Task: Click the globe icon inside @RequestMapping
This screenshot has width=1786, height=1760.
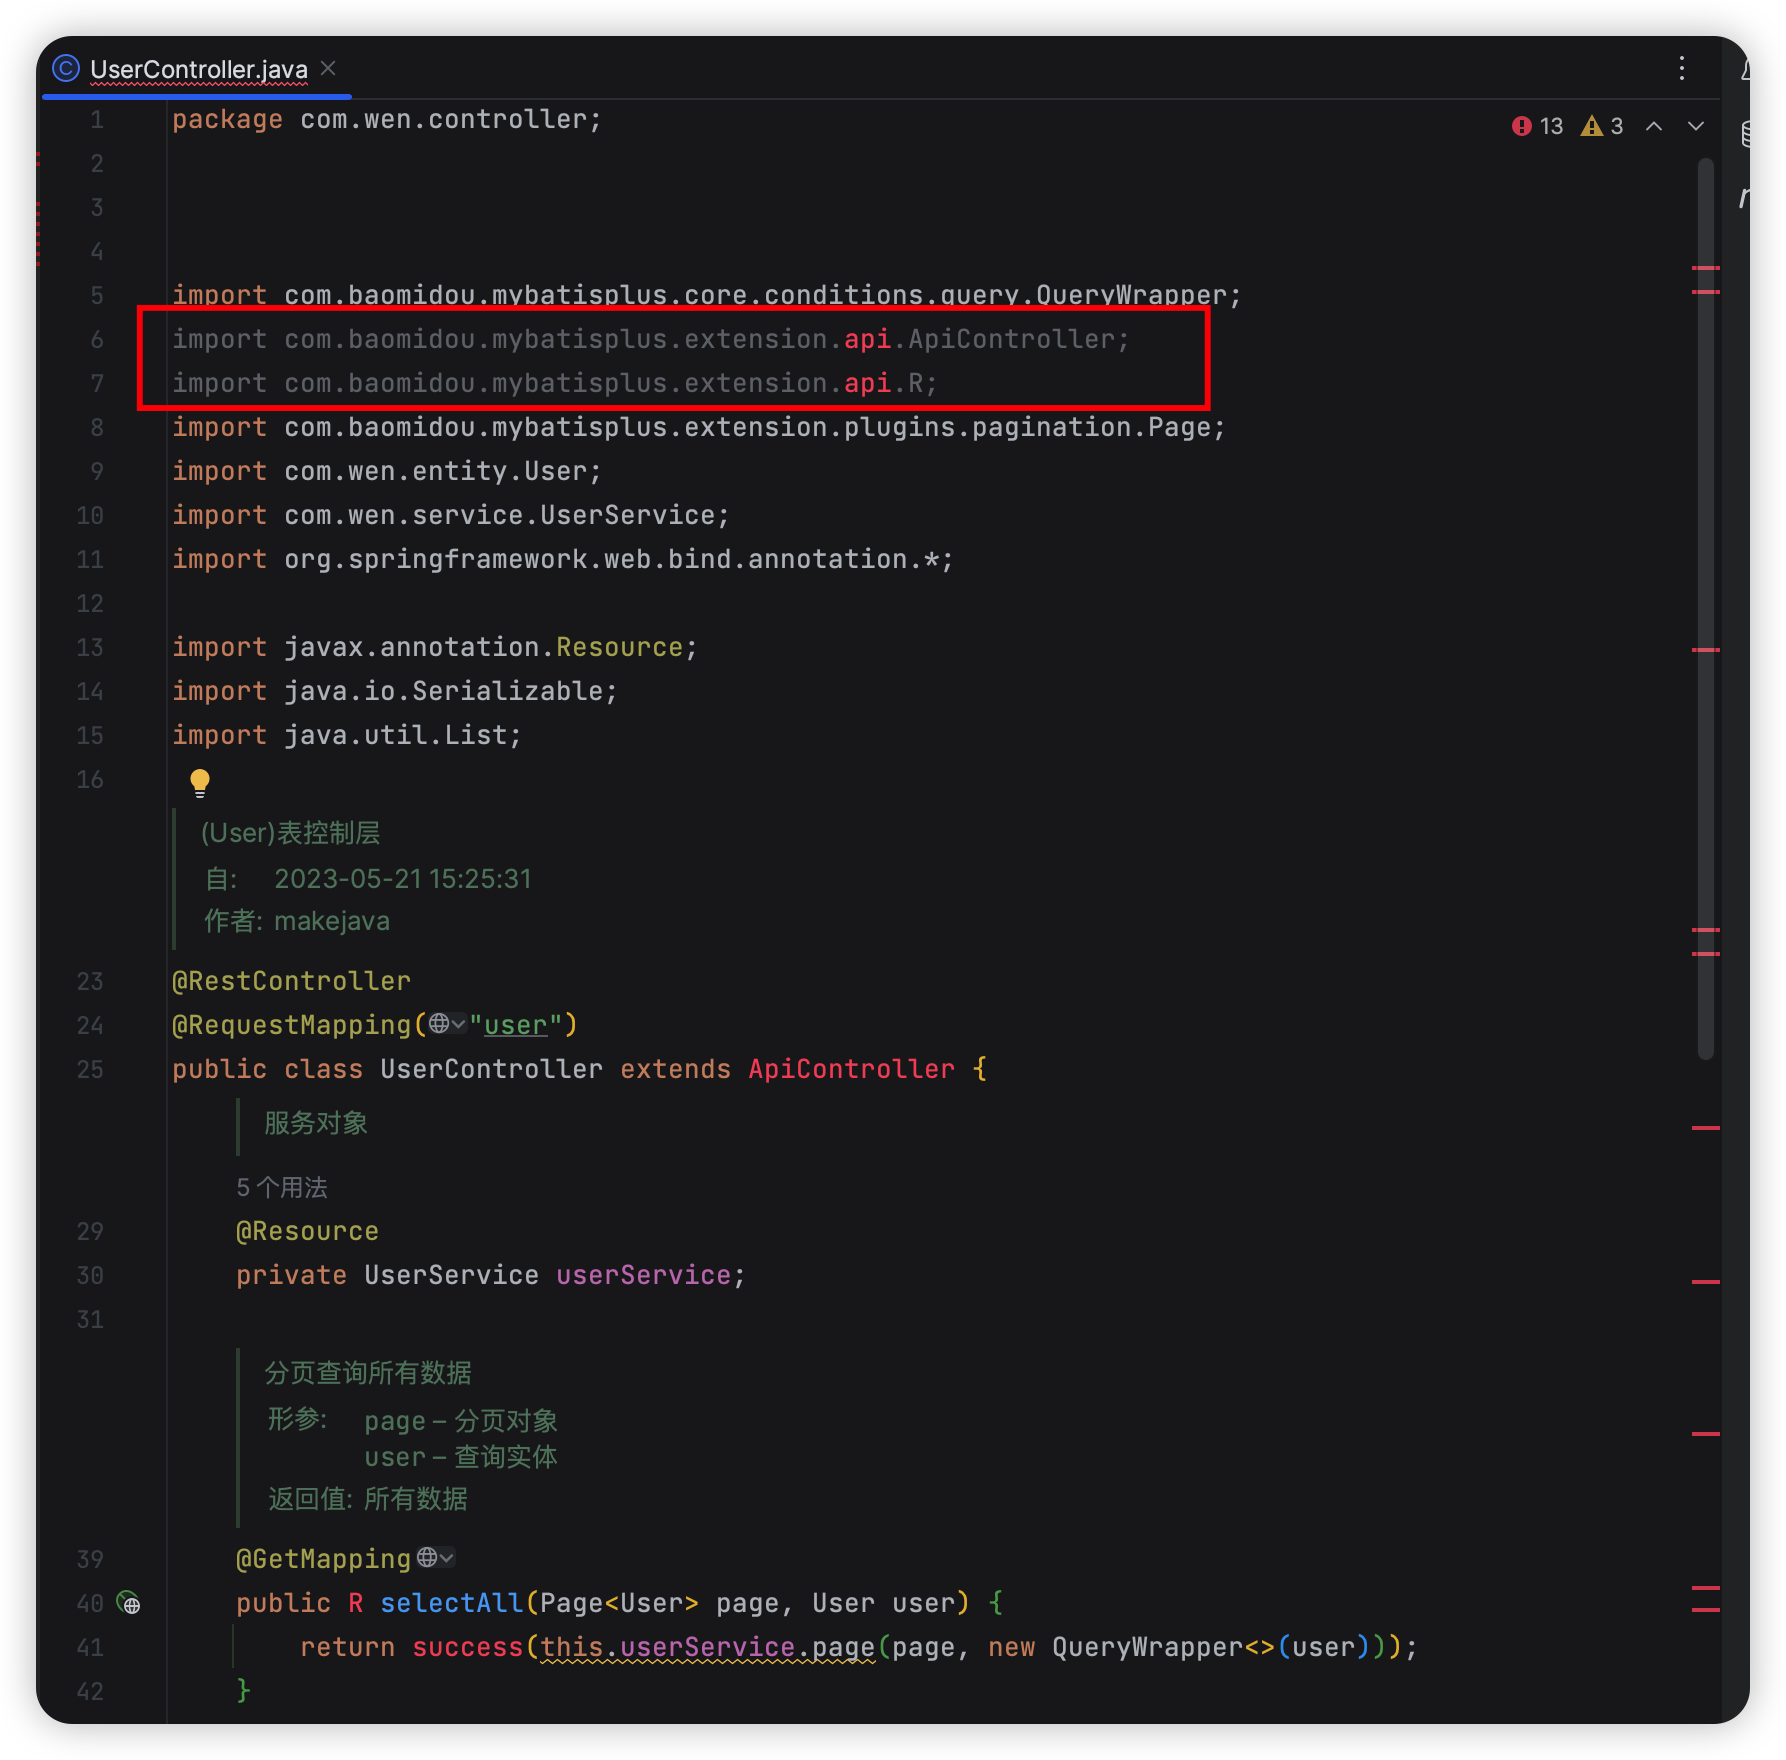Action: coord(437,1025)
